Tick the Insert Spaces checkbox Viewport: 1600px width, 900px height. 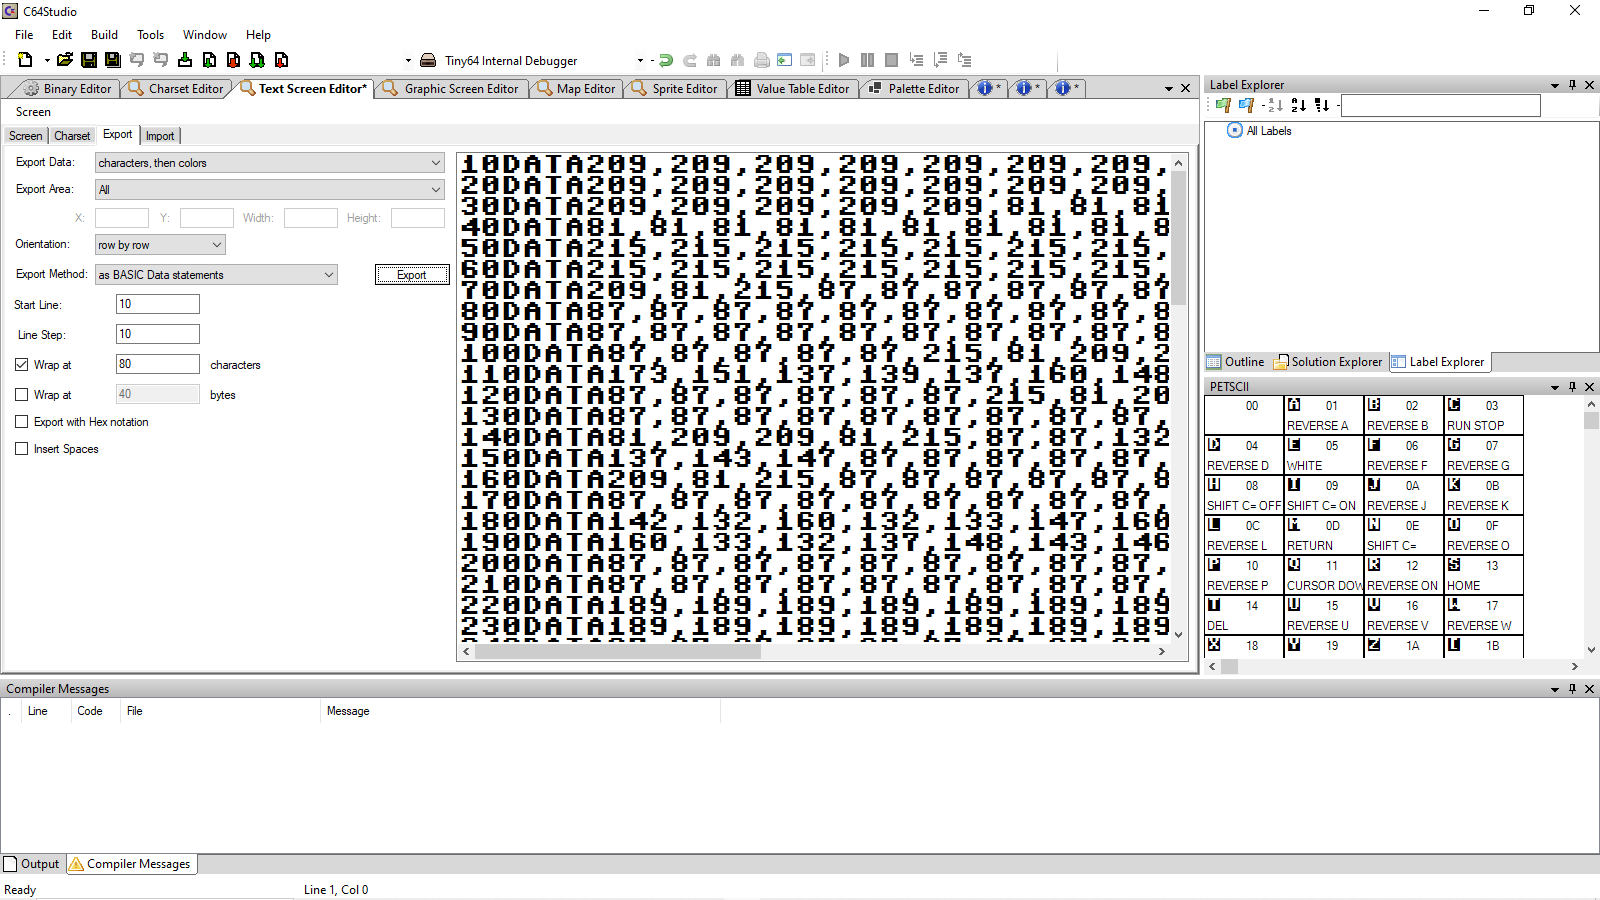pos(22,449)
